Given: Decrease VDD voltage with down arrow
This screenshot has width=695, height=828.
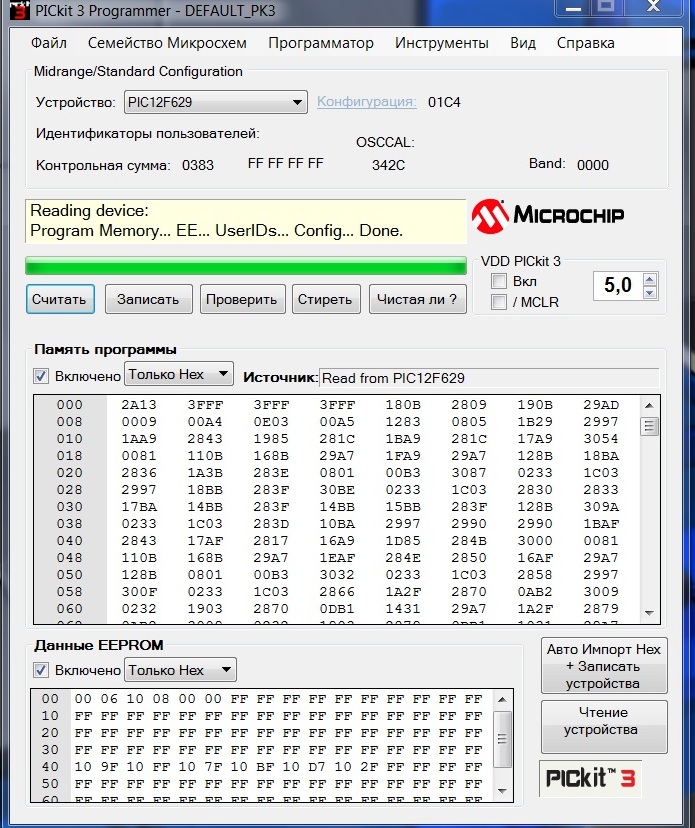Looking at the screenshot, I should click(x=650, y=293).
